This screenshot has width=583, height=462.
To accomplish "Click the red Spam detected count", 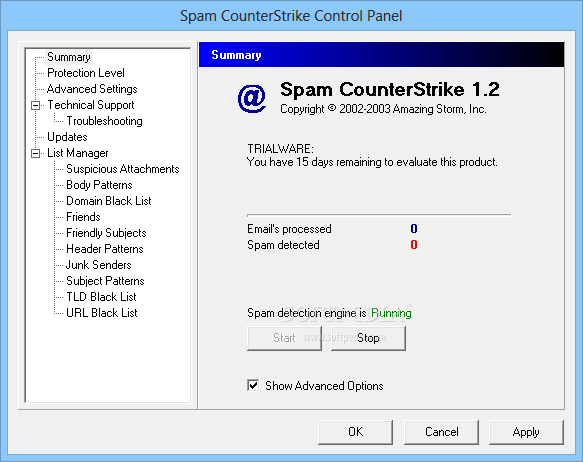I will (x=414, y=245).
